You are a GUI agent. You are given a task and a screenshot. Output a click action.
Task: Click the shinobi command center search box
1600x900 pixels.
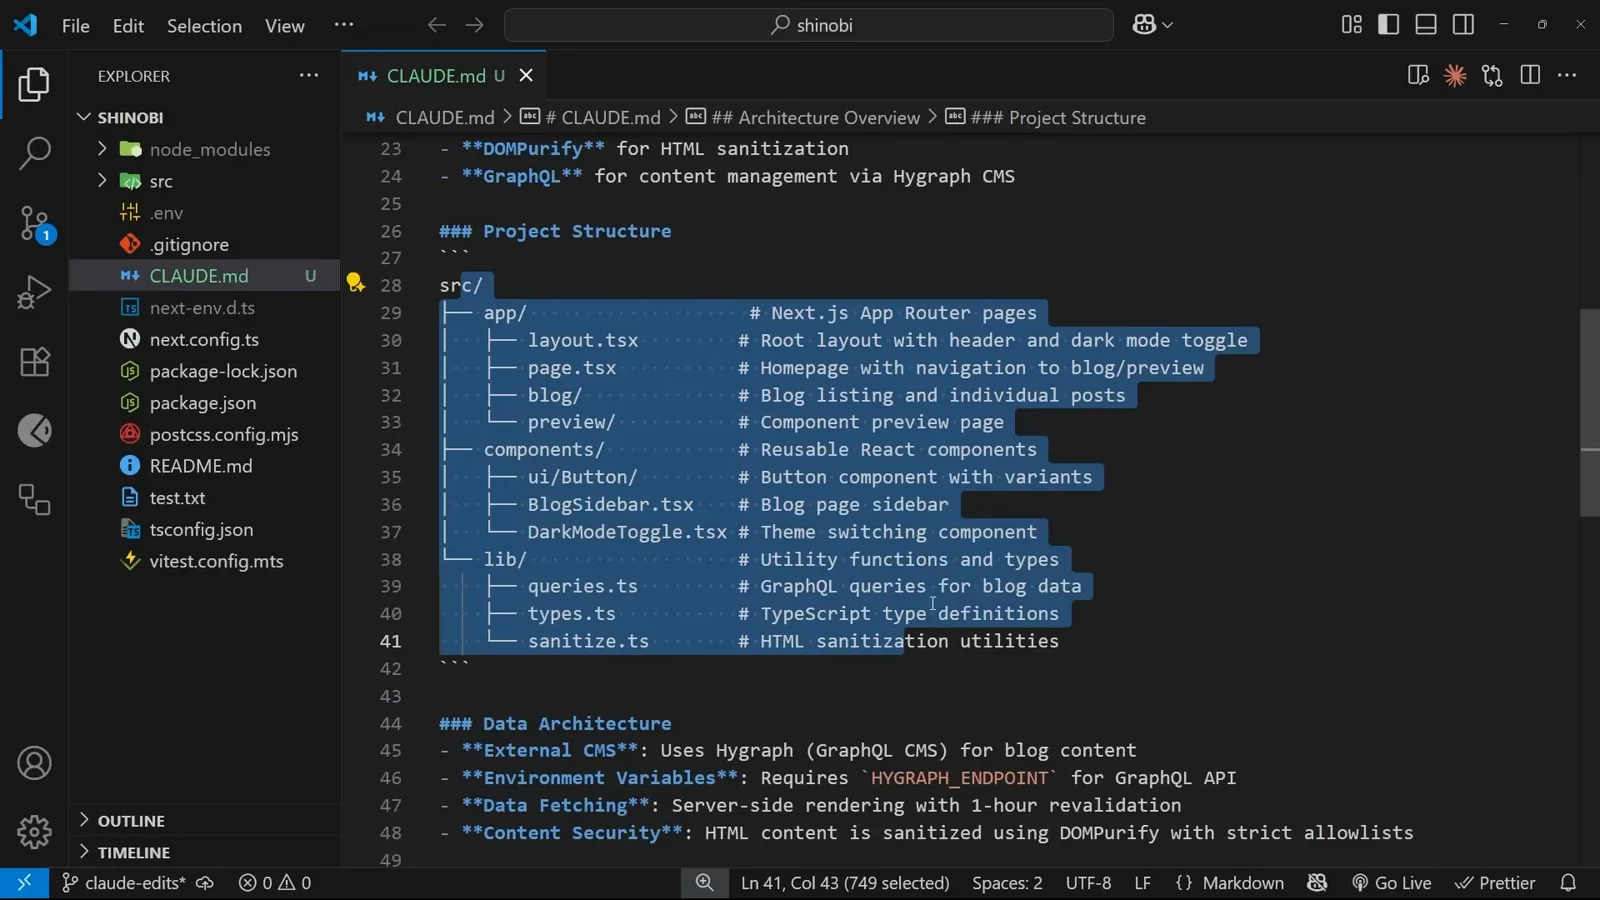[x=809, y=25]
